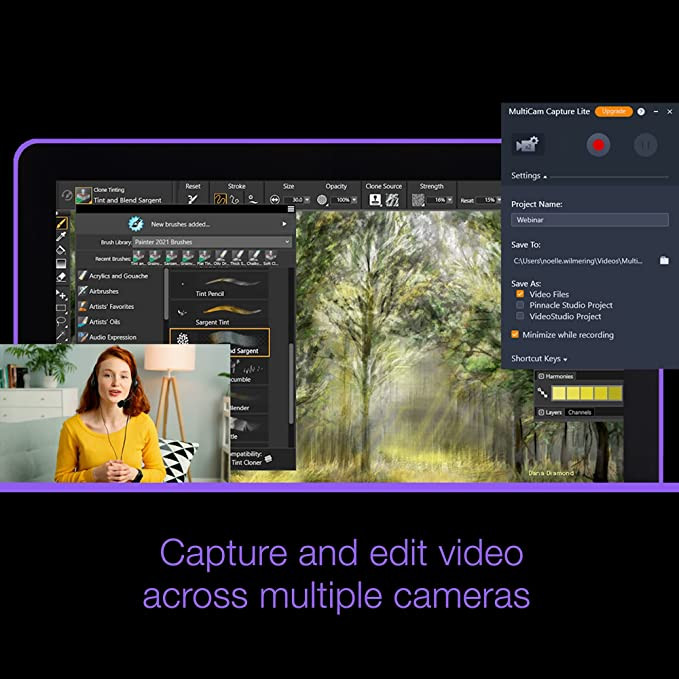Click the Project Name input field
Screen dimensions: 679x679
tap(589, 219)
